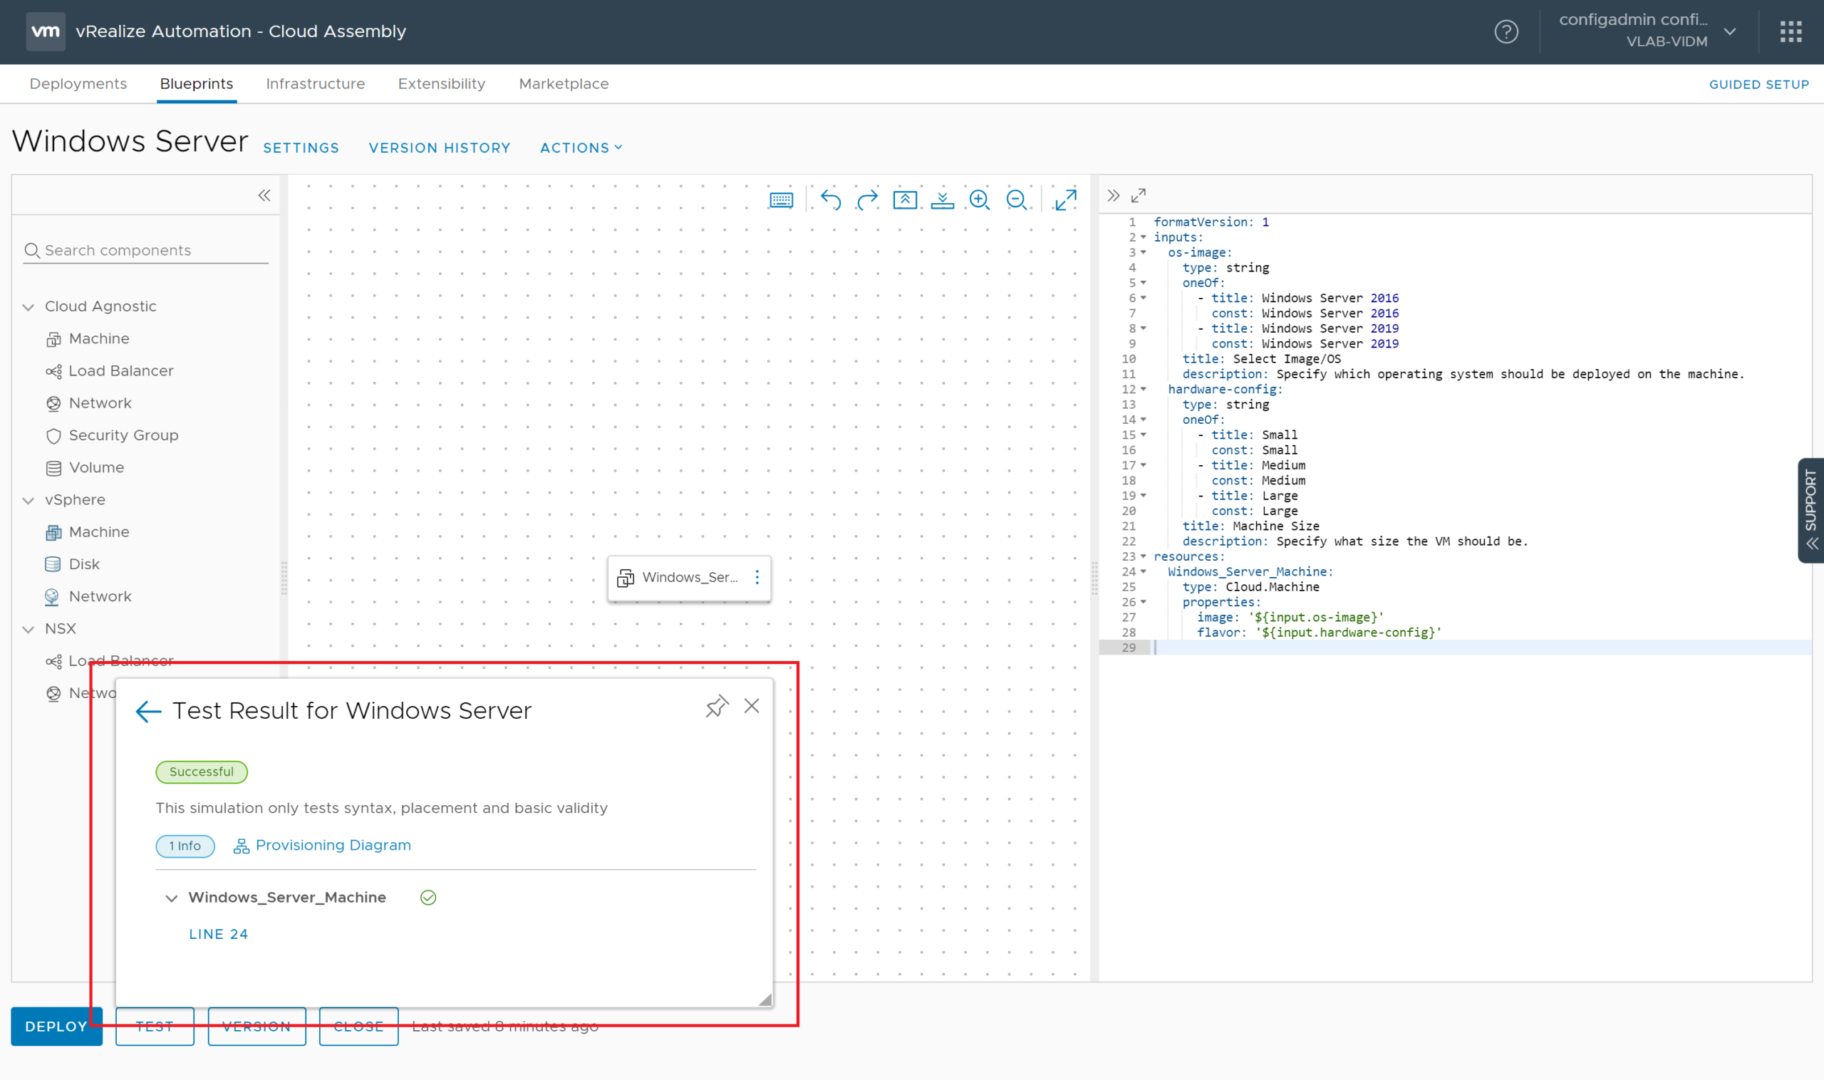Click the keyboard shortcuts icon
Screen dimensions: 1824x1080
[781, 200]
